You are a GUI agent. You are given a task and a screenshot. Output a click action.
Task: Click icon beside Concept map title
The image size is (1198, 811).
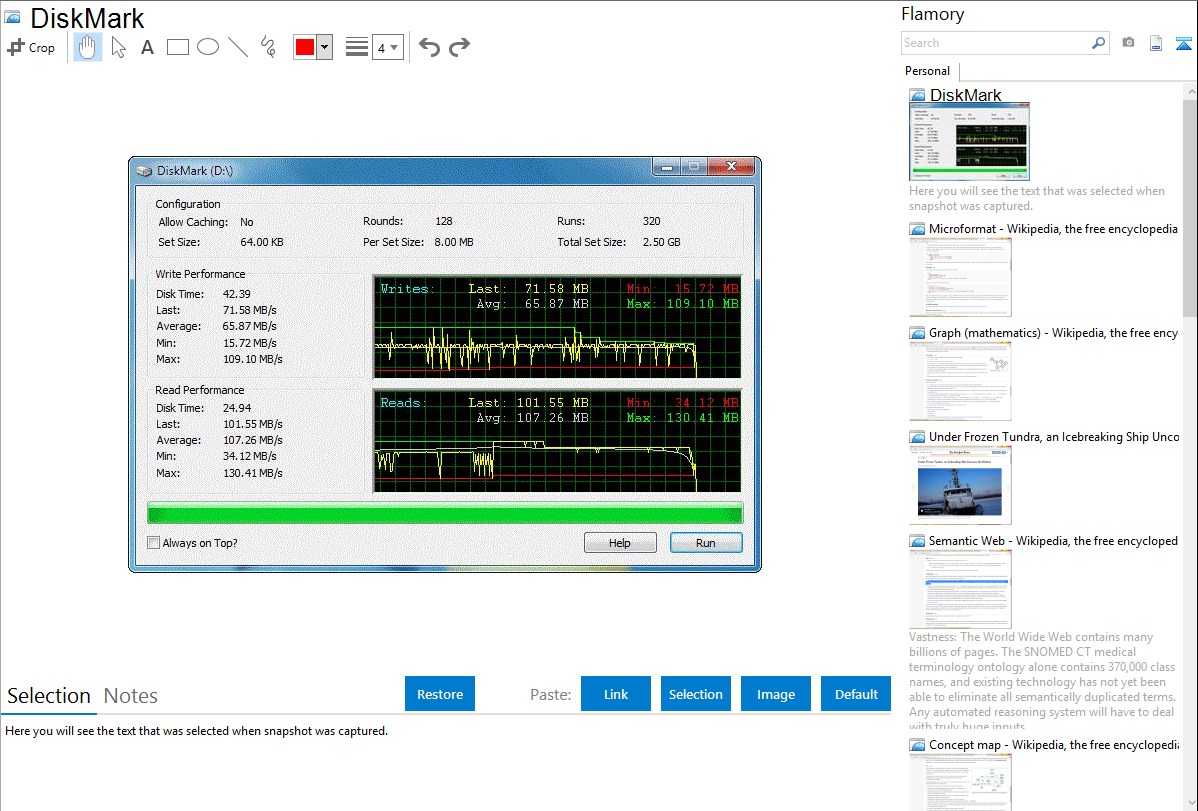point(917,745)
